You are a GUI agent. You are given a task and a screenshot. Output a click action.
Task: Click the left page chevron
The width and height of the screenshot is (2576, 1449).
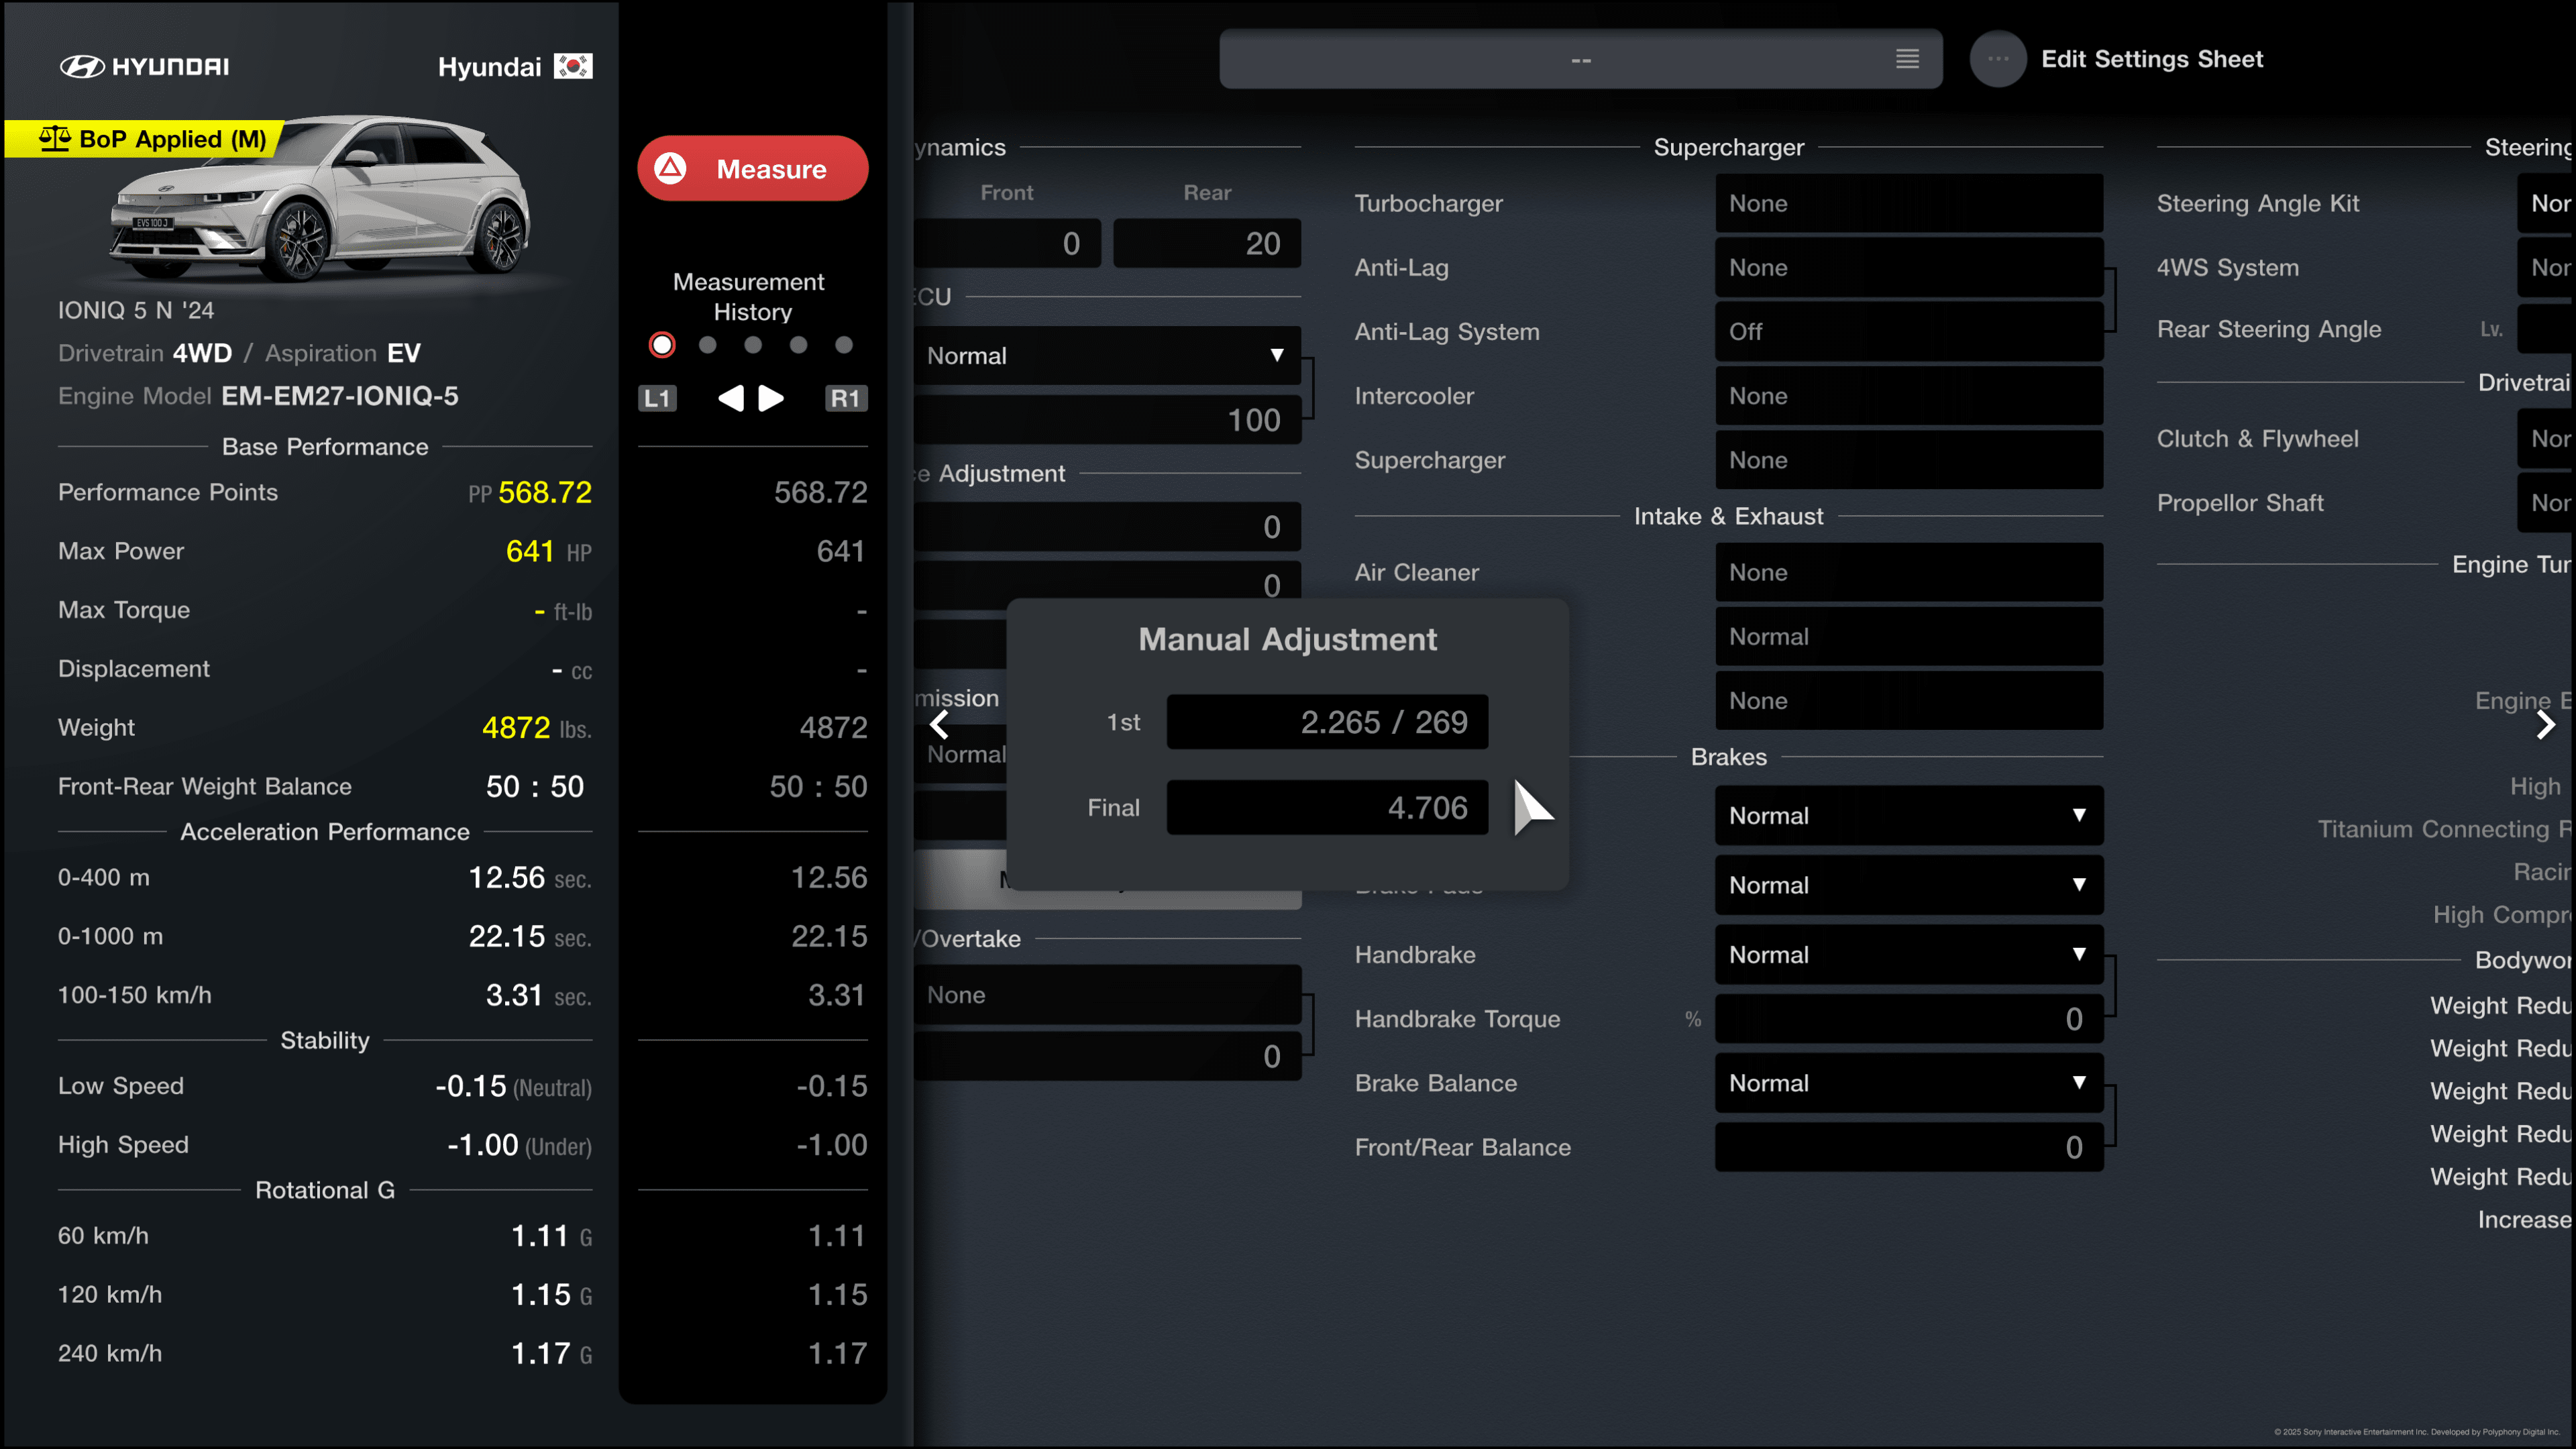tap(939, 724)
